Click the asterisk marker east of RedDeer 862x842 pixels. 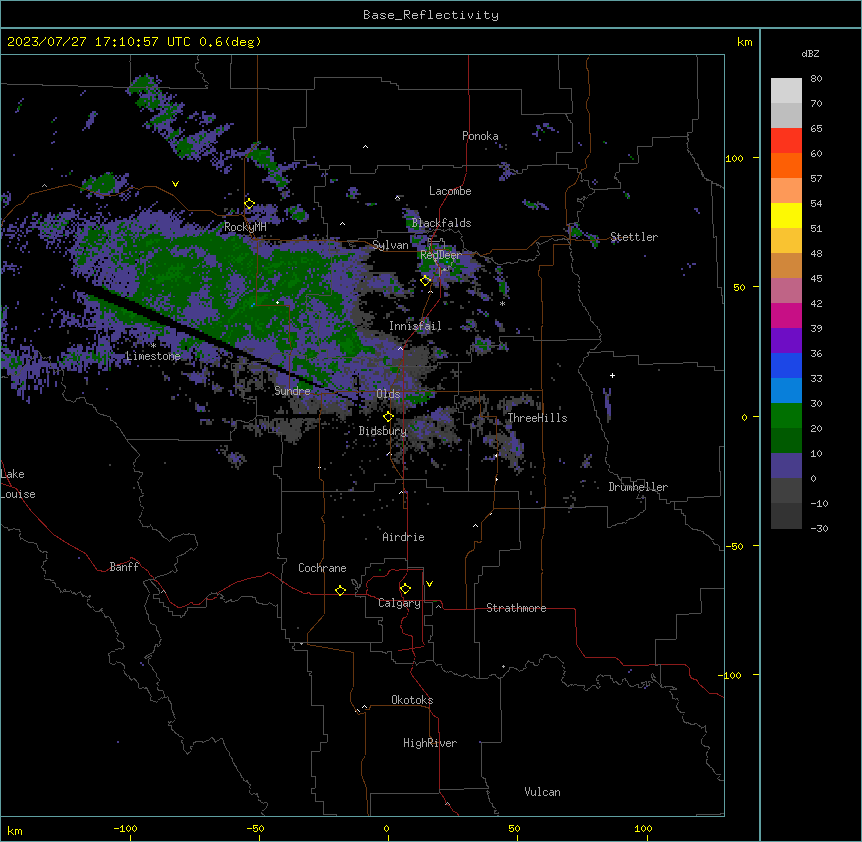click(x=502, y=304)
